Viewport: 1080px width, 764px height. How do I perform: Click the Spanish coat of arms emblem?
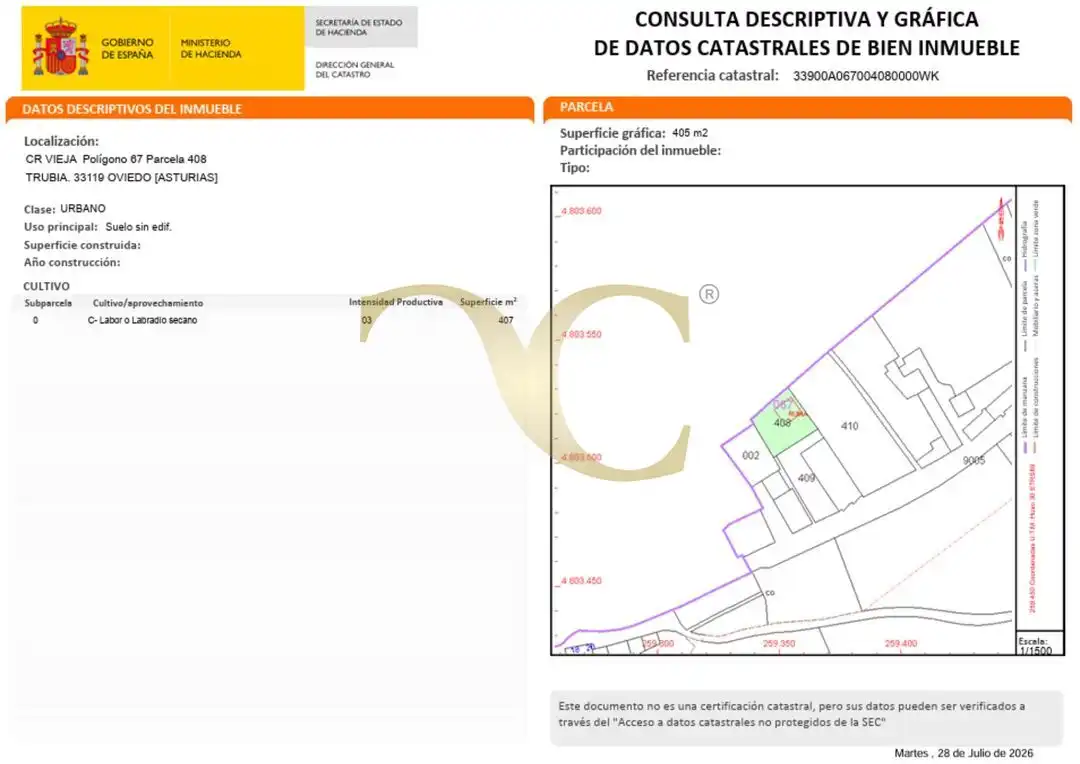61,48
